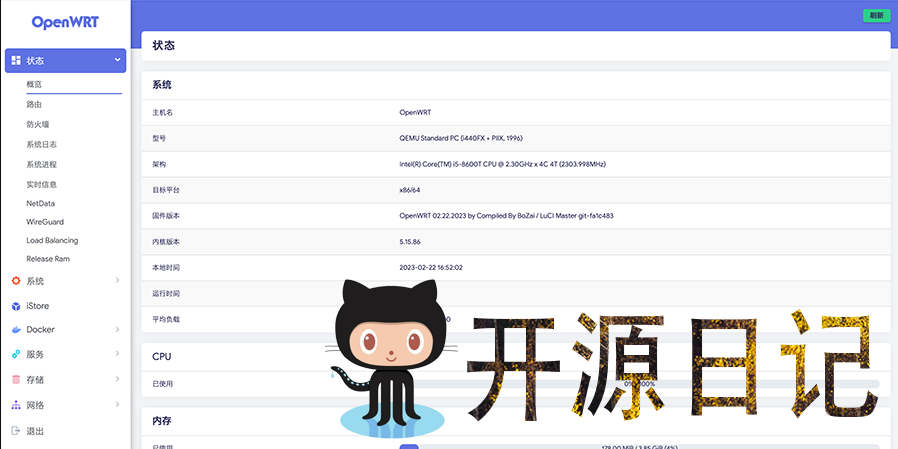The image size is (898, 449).
Task: Click the QEMU Standard PC model text
Action: [x=461, y=138]
